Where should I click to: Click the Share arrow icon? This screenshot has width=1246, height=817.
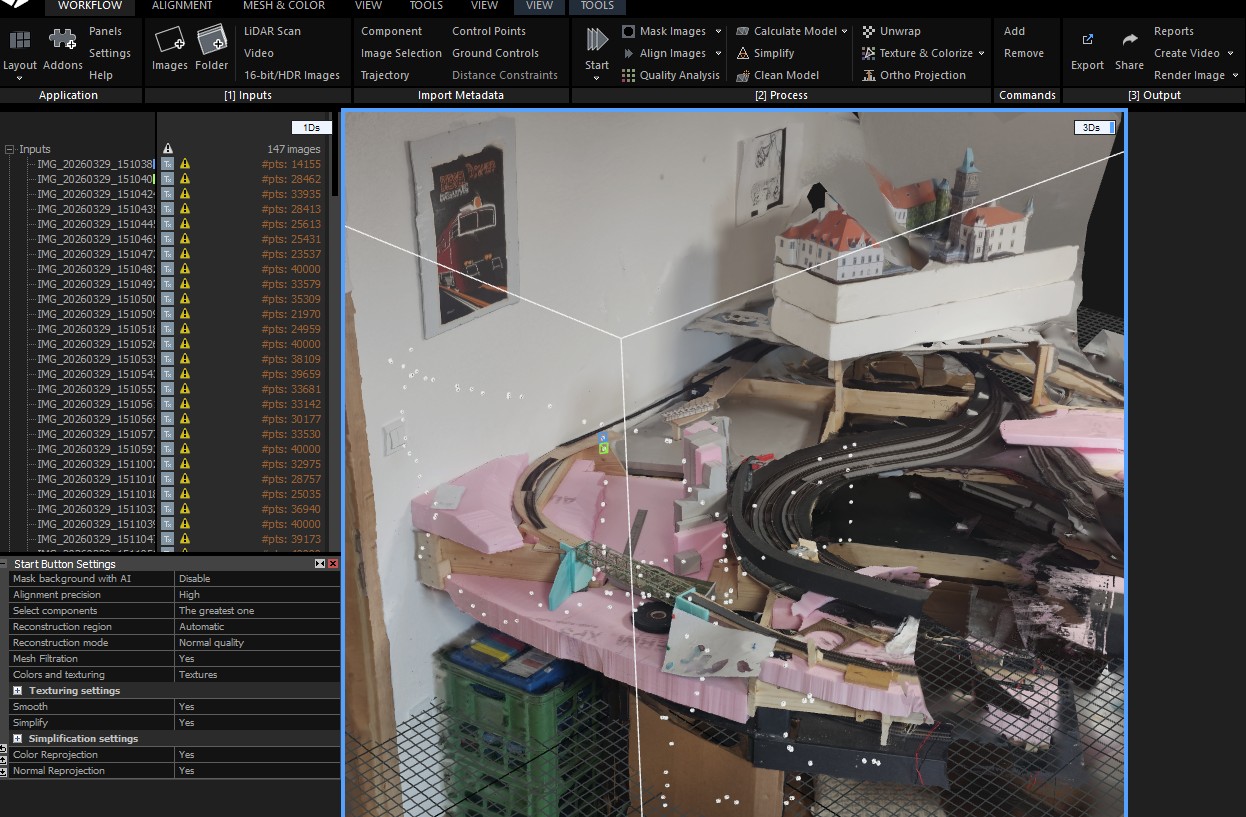coord(1129,42)
